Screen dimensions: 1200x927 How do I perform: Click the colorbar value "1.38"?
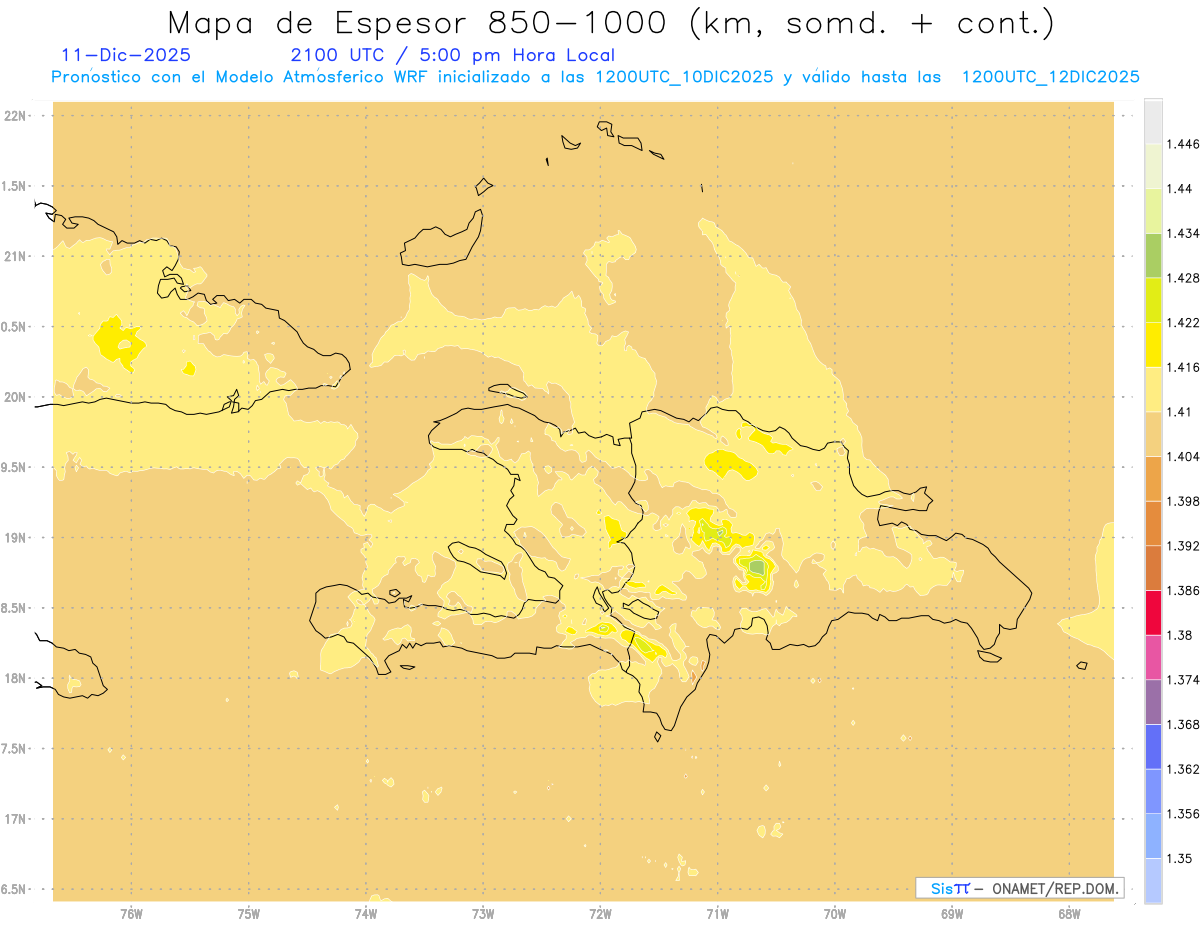[1180, 635]
